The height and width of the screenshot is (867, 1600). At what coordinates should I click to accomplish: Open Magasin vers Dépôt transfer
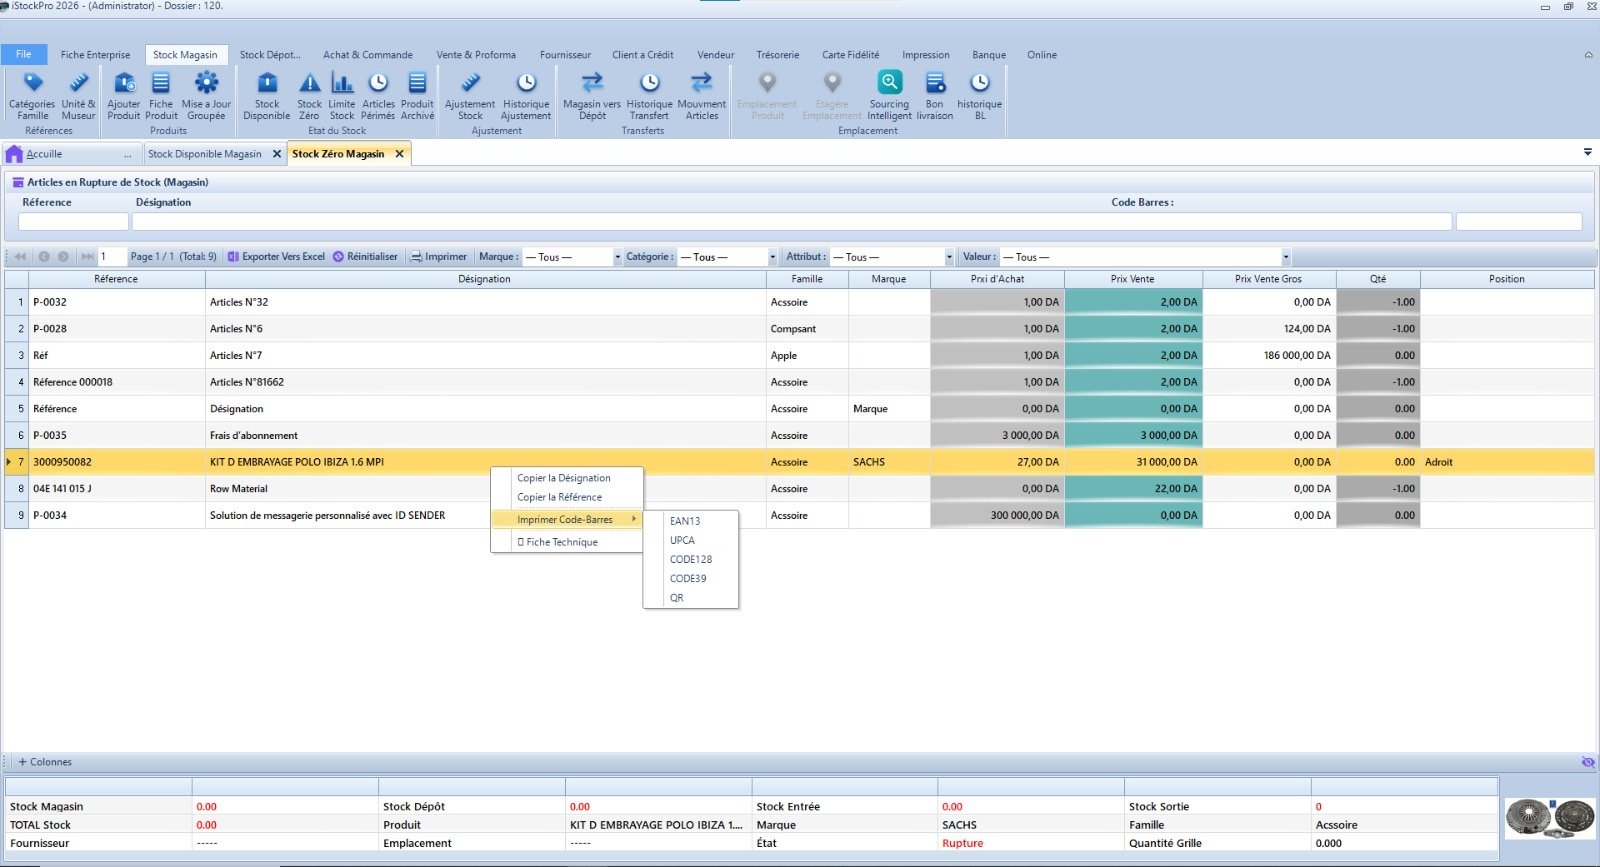coord(592,96)
